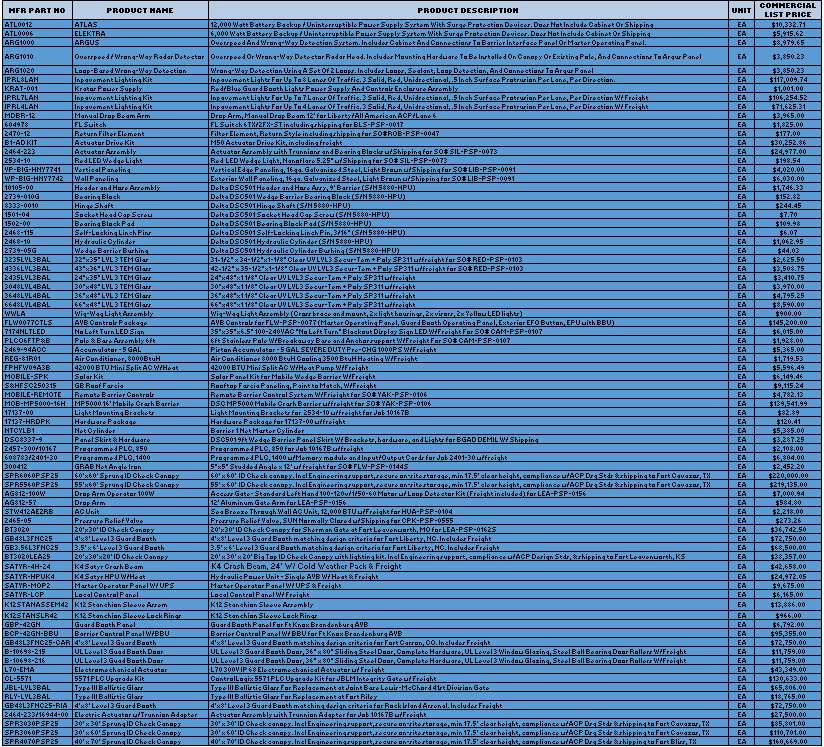Click the ARGUS product name cell
The width and height of the screenshot is (824, 747).
point(140,43)
